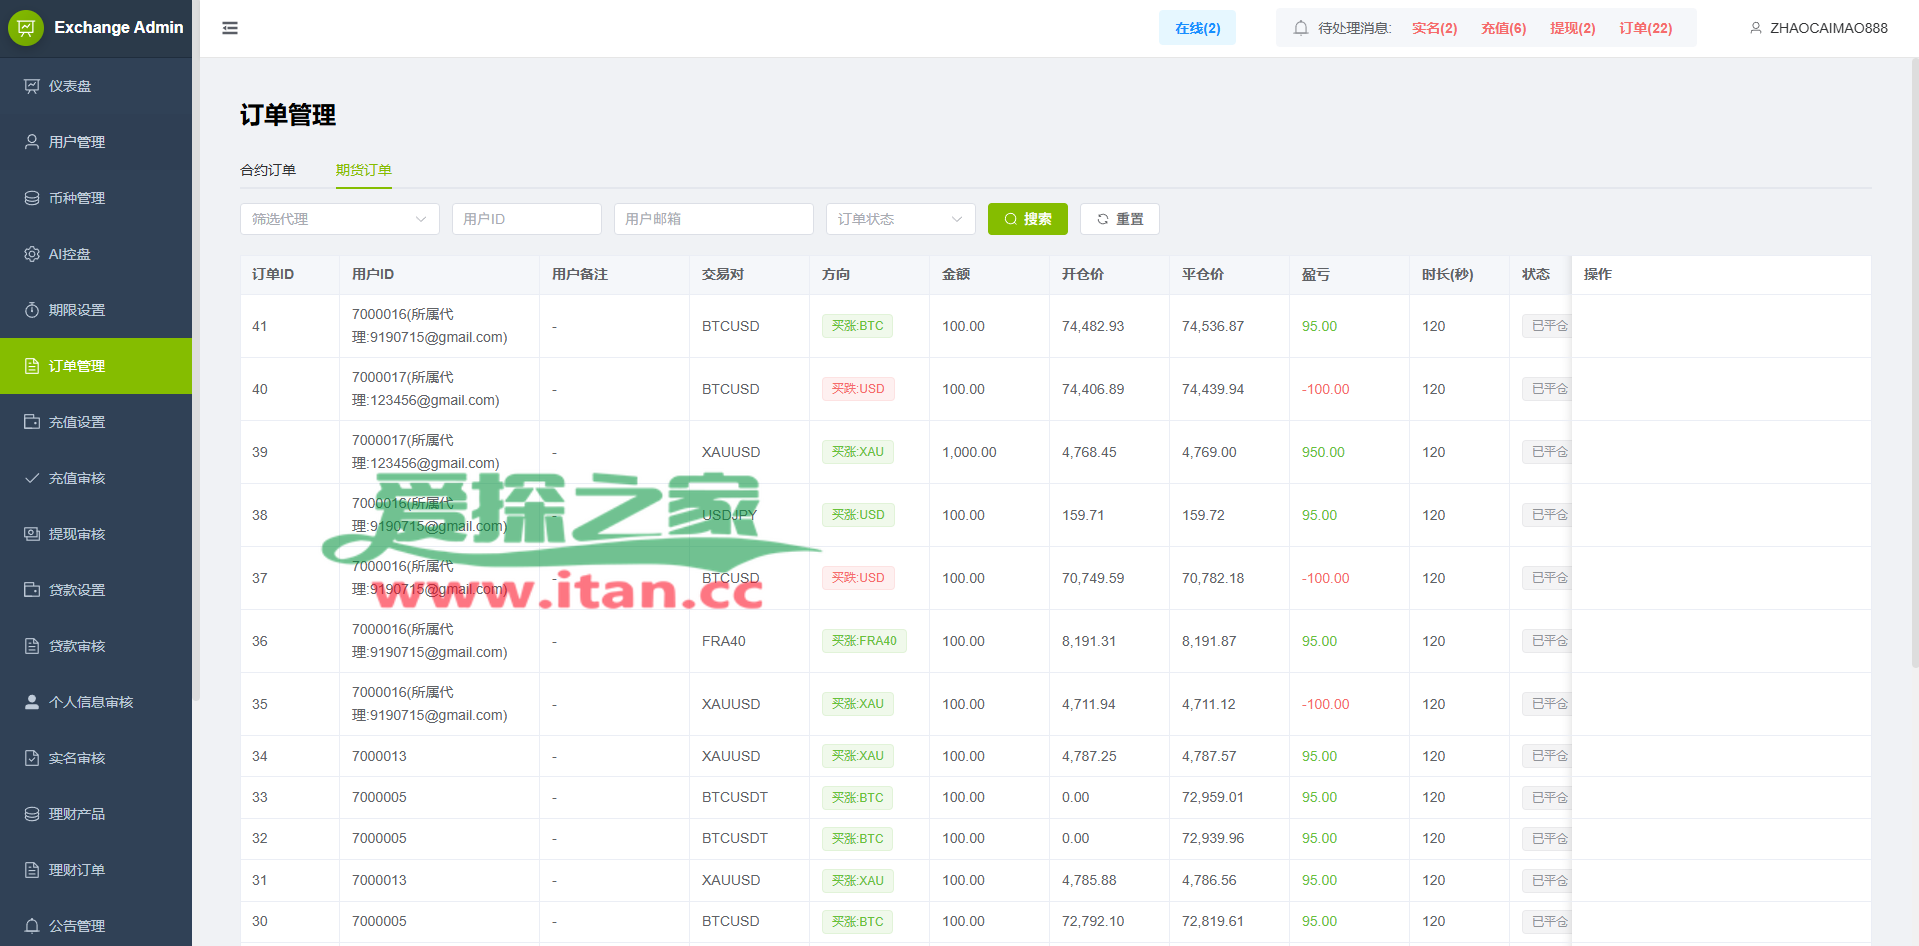The image size is (1919, 946).
Task: Open pending 订单(22) notifications link
Action: pyautogui.click(x=1645, y=28)
